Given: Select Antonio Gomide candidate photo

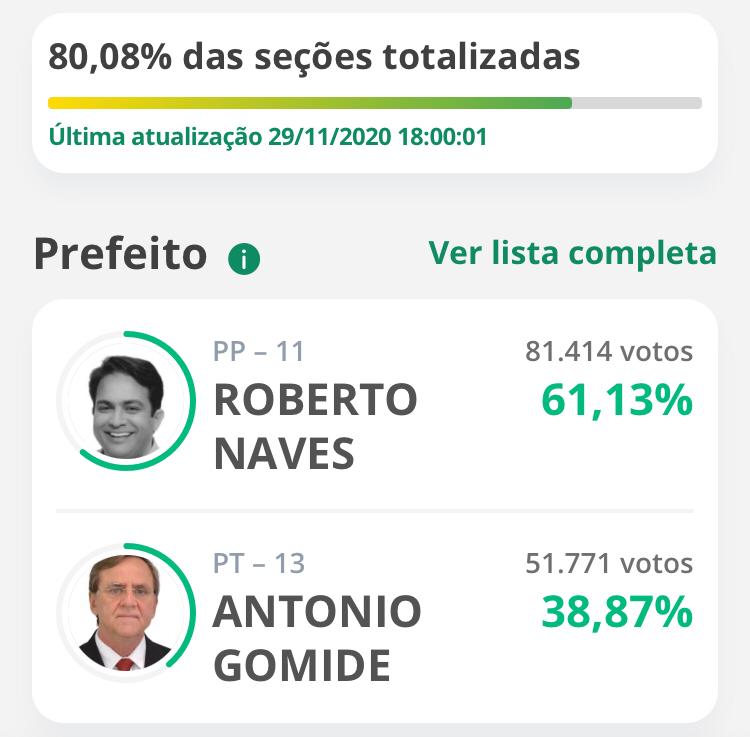Looking at the screenshot, I should [125, 612].
